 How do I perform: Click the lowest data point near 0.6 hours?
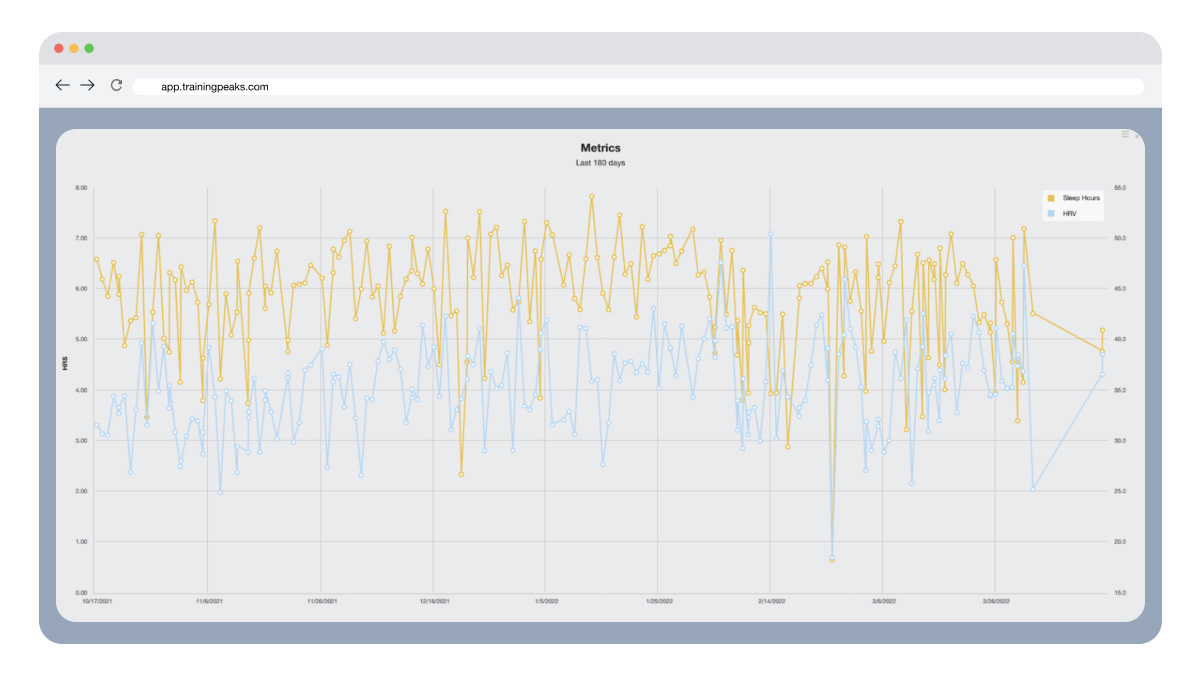pyautogui.click(x=832, y=559)
